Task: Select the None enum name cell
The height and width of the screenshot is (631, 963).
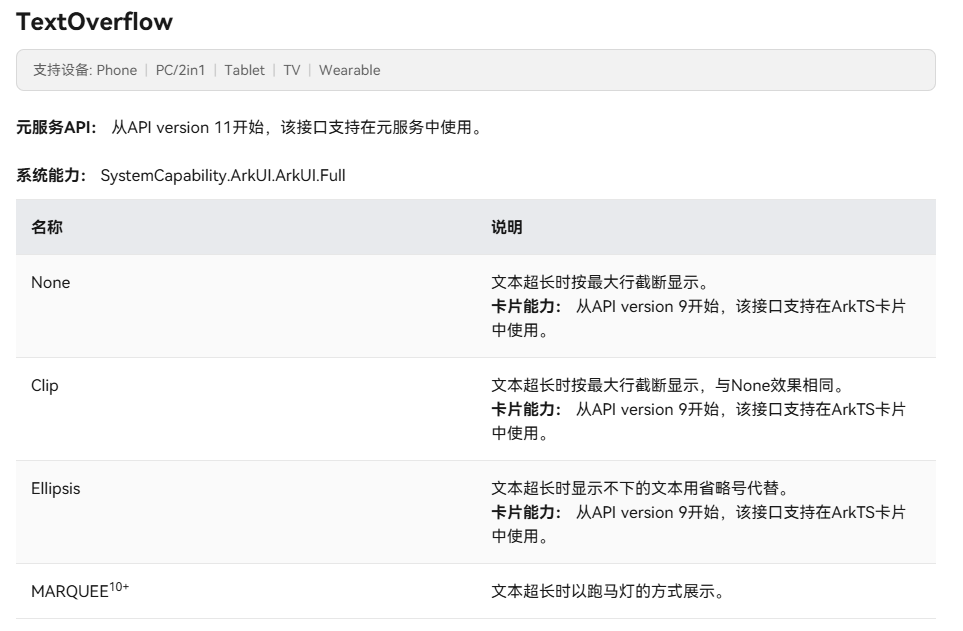Action: click(x=51, y=283)
